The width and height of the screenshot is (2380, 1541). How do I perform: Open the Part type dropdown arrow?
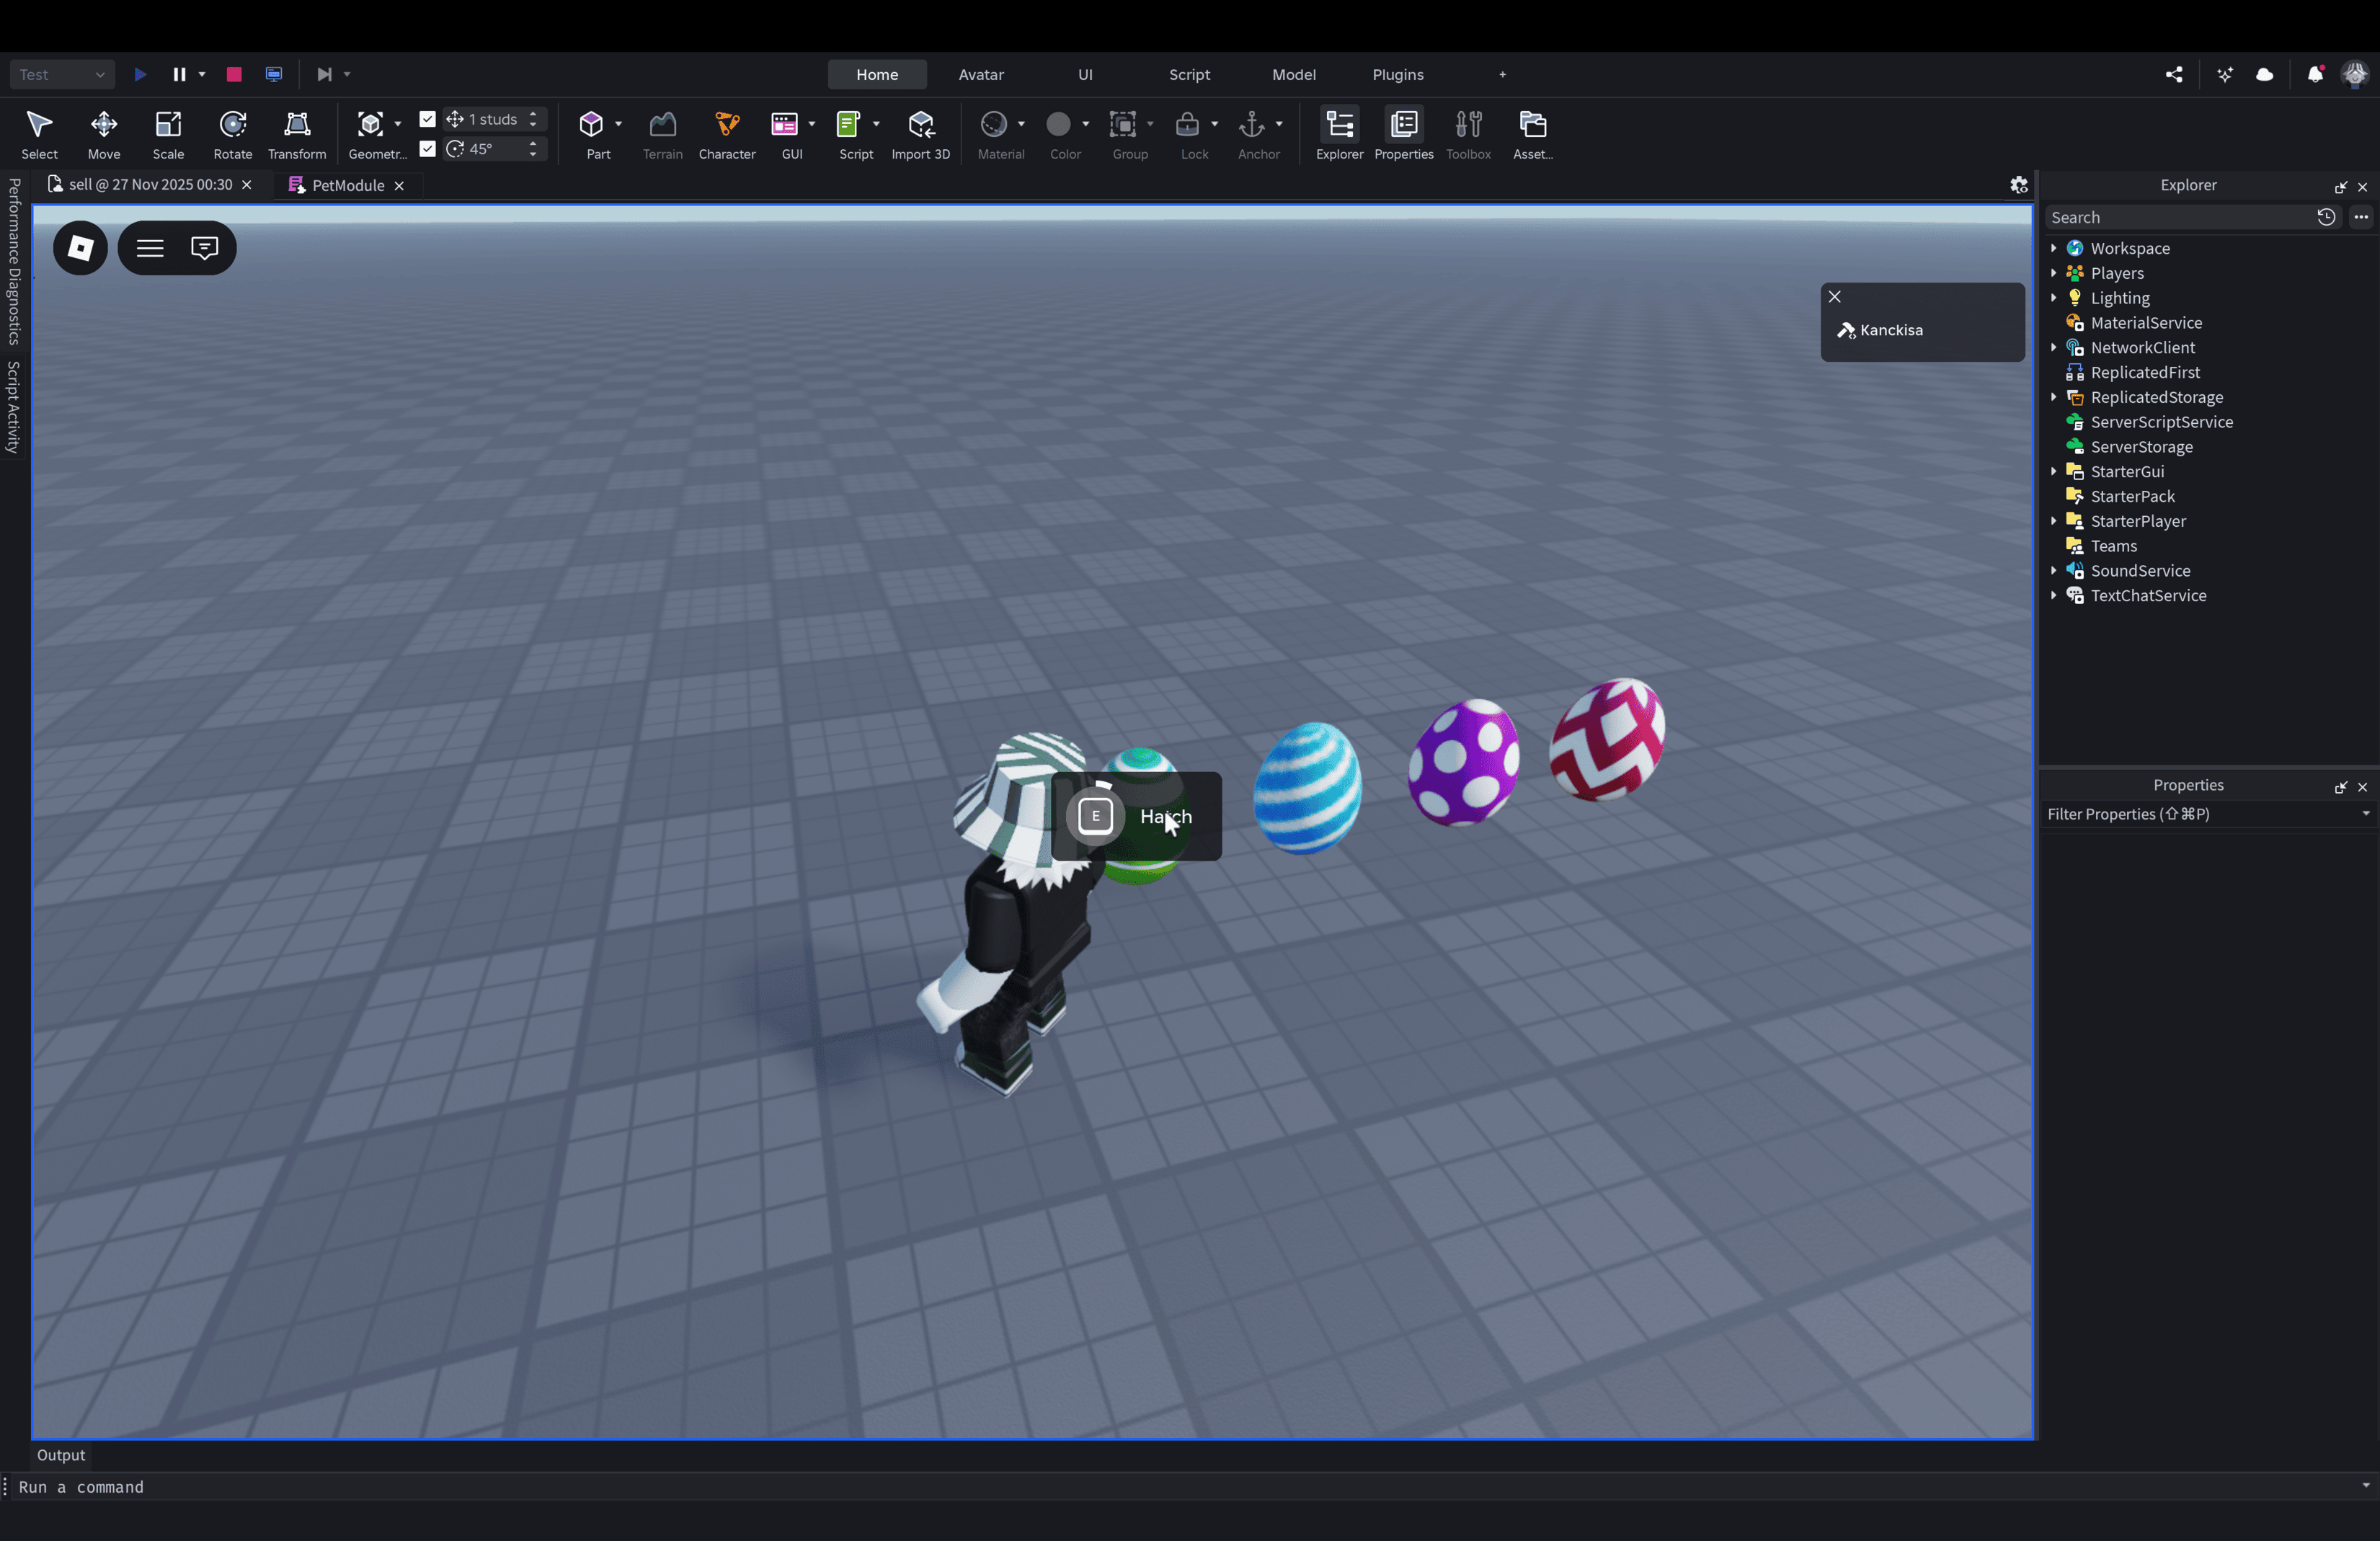point(618,124)
